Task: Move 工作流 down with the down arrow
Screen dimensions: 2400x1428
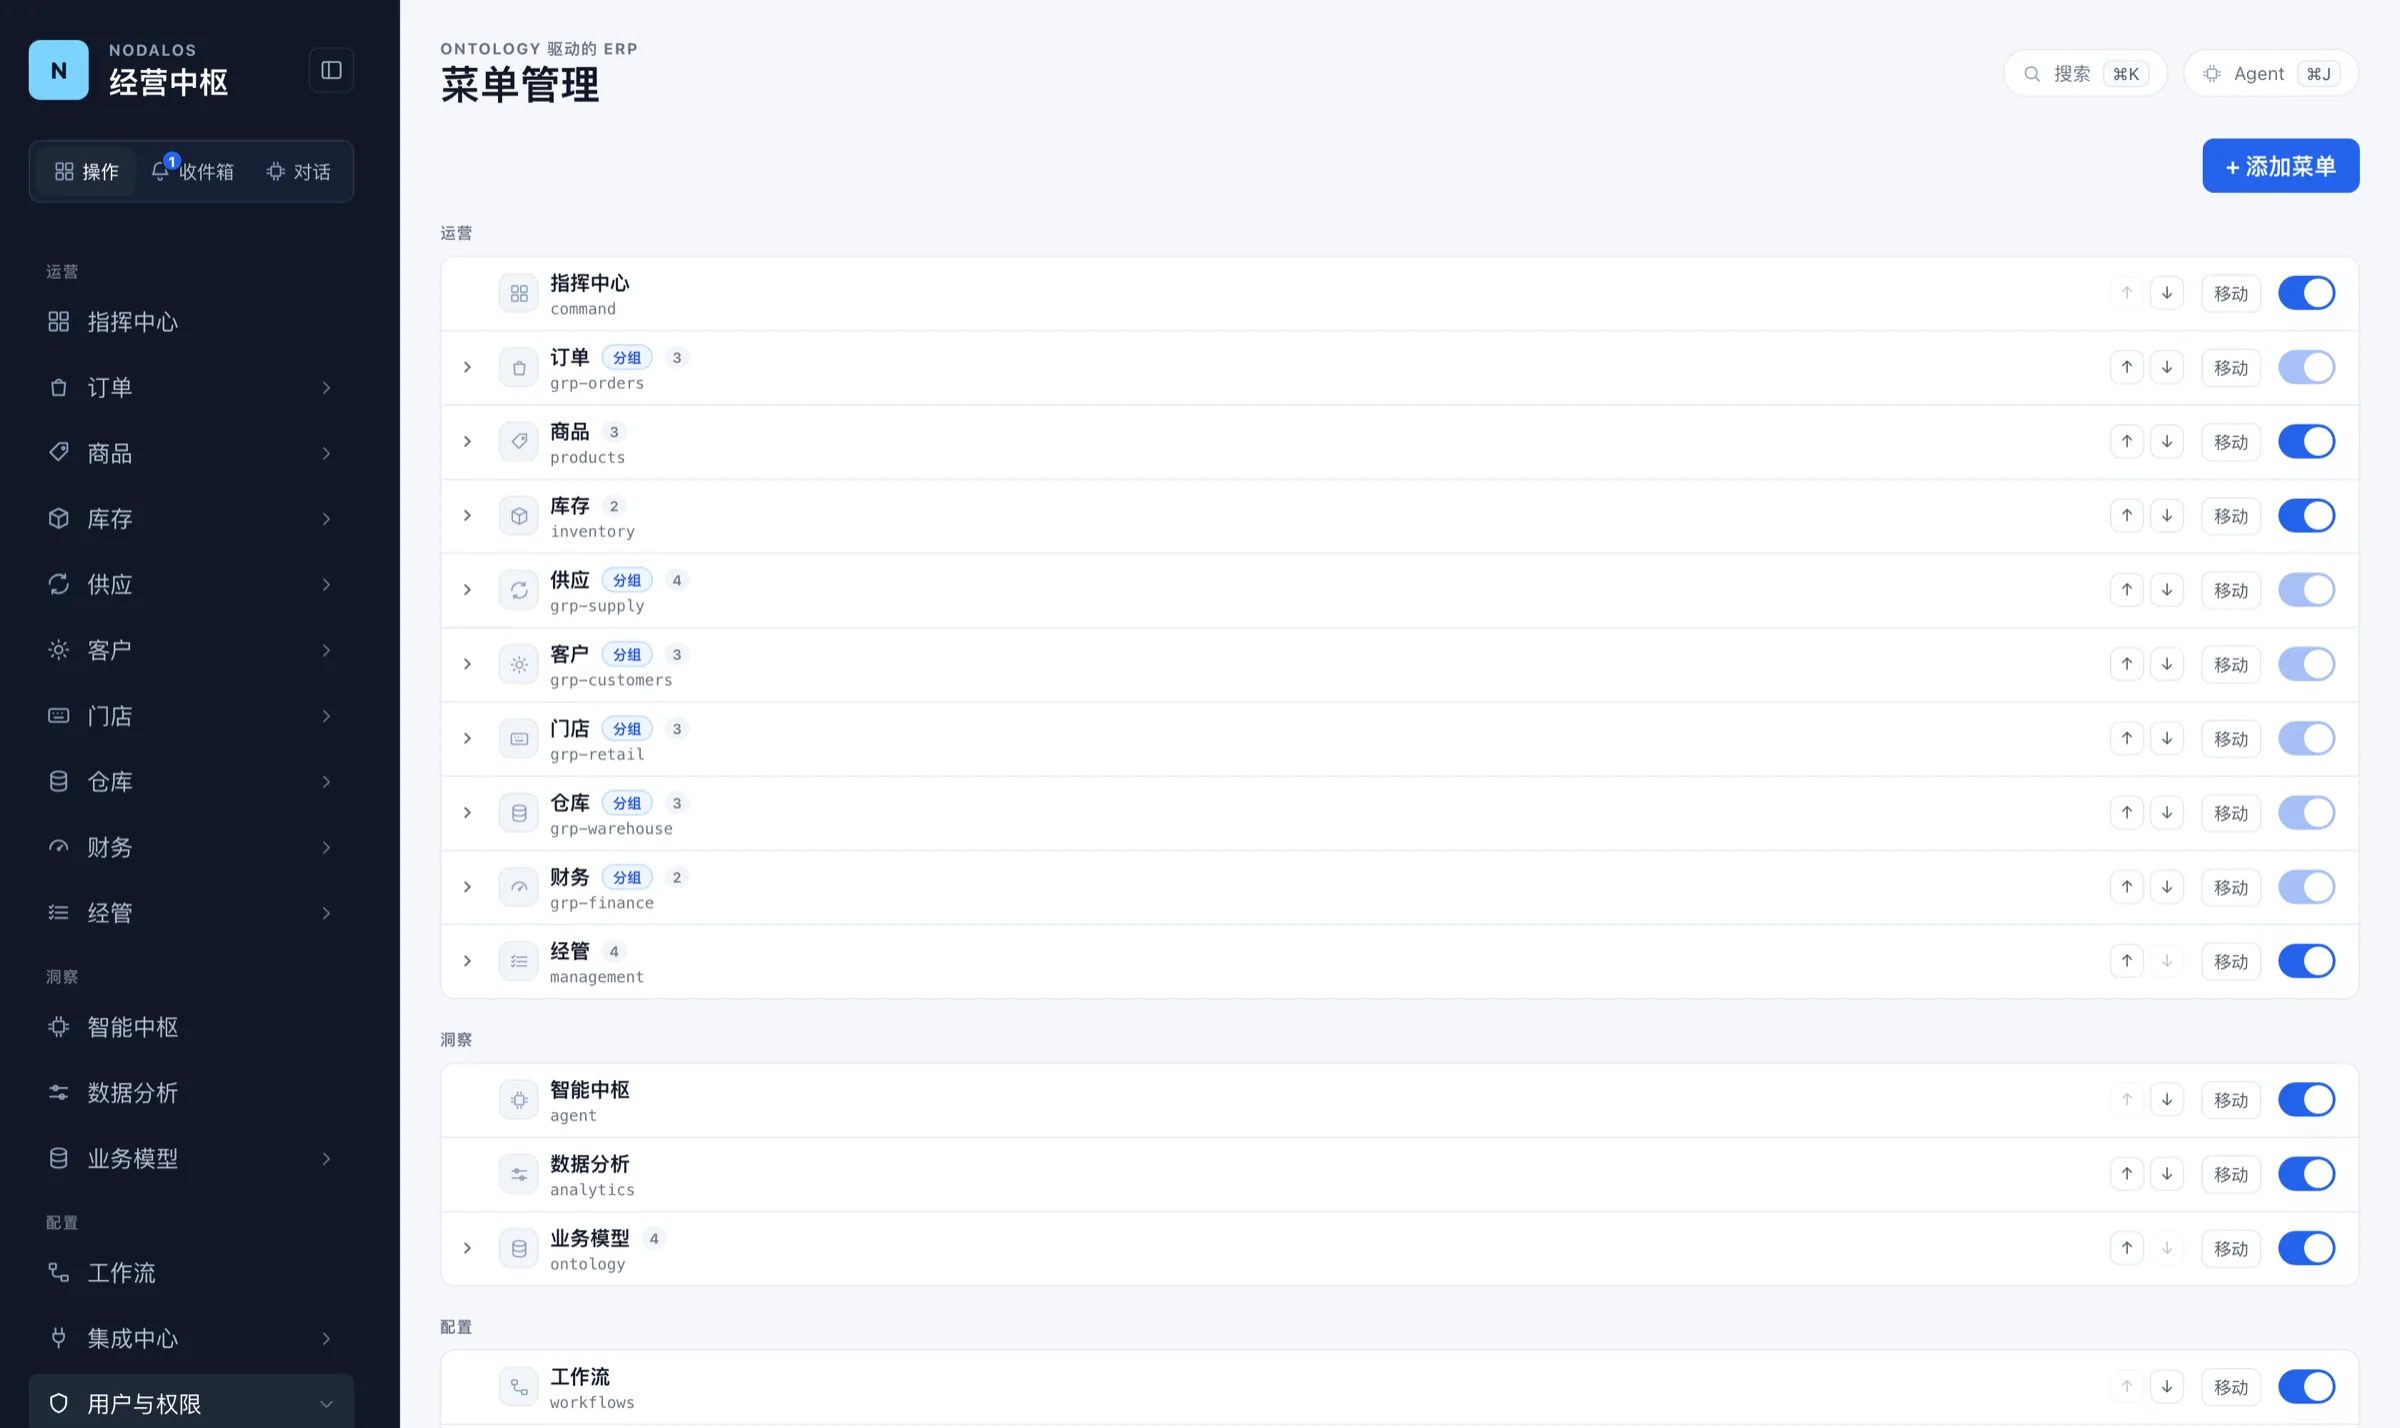Action: pyautogui.click(x=2167, y=1386)
